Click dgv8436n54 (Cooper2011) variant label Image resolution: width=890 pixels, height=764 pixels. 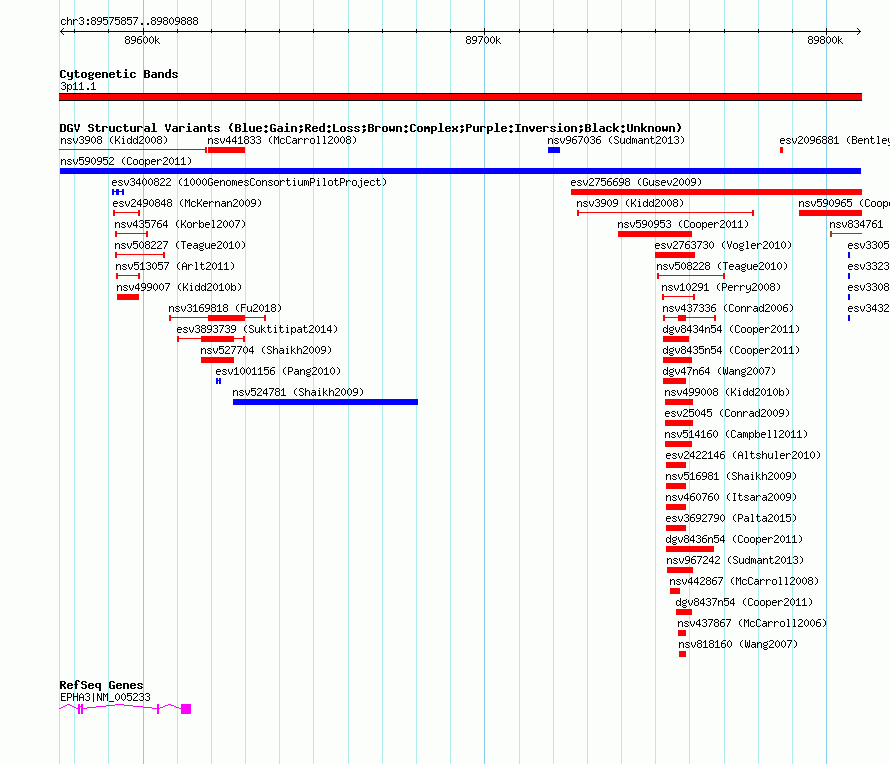[734, 539]
